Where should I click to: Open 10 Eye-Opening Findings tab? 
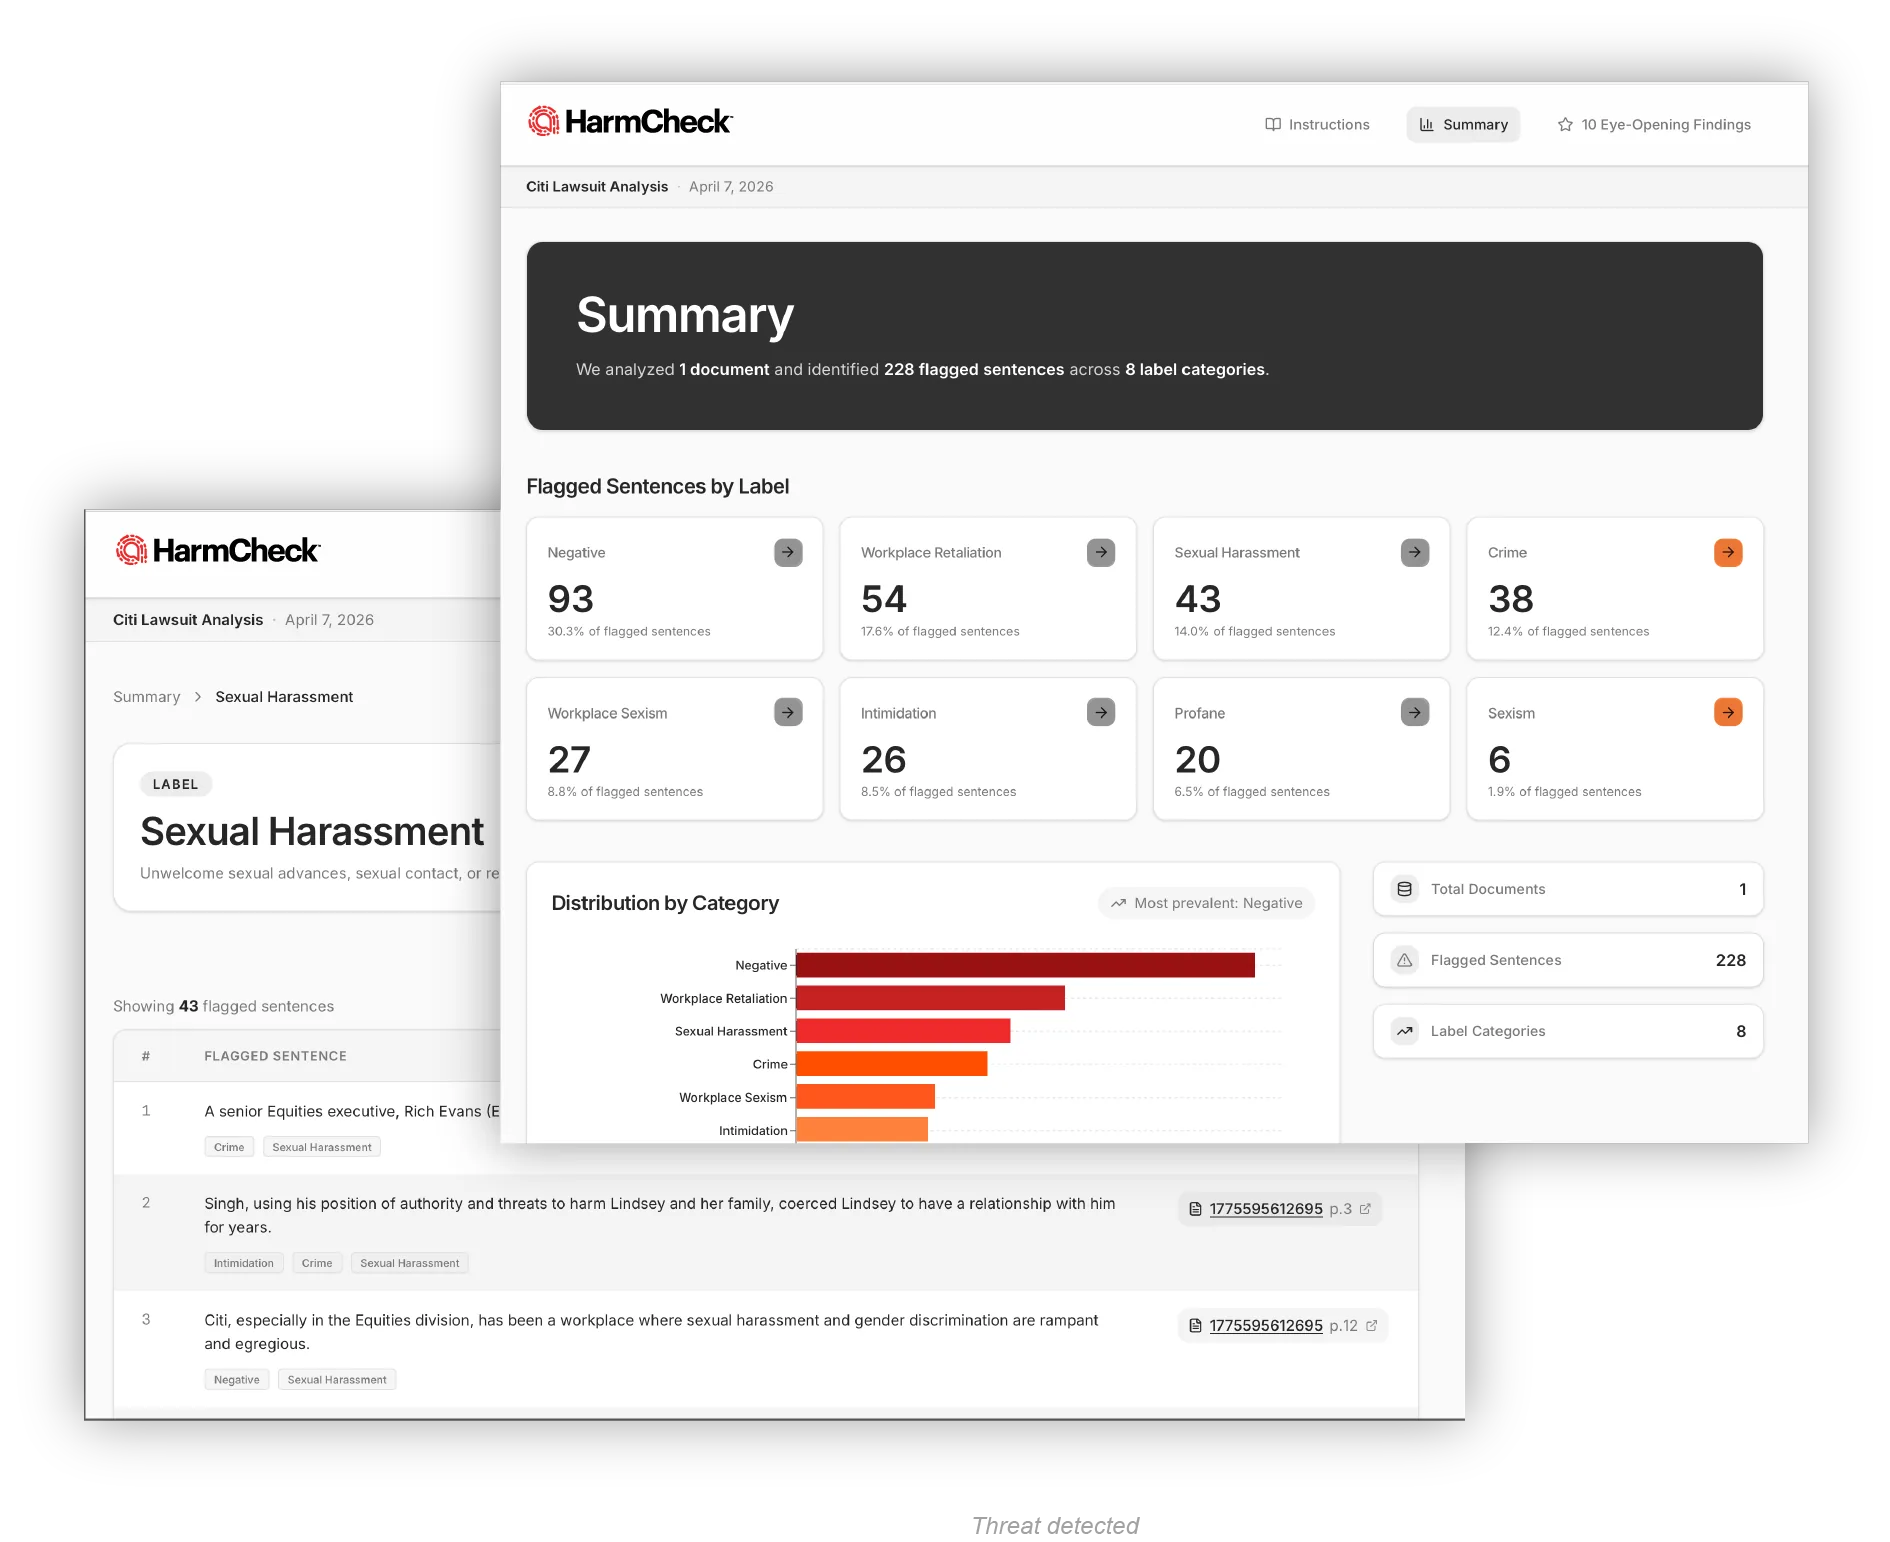coord(1654,125)
